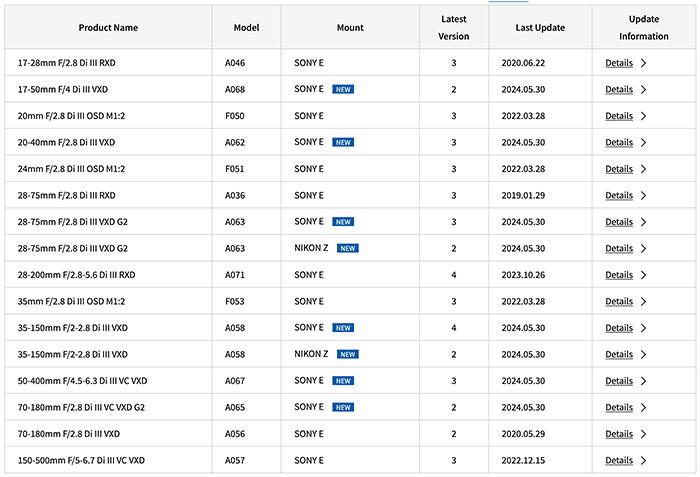Open Details link for 20-40mm A062

pyautogui.click(x=619, y=142)
